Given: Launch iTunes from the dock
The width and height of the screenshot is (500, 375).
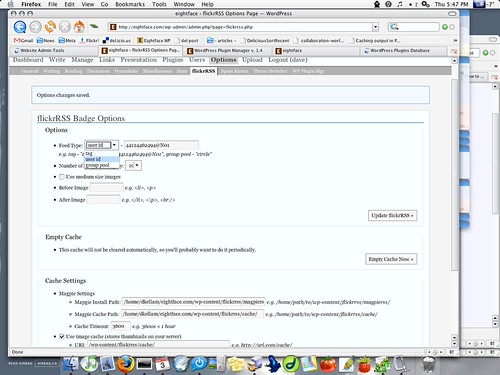Looking at the screenshot, I should [89, 364].
